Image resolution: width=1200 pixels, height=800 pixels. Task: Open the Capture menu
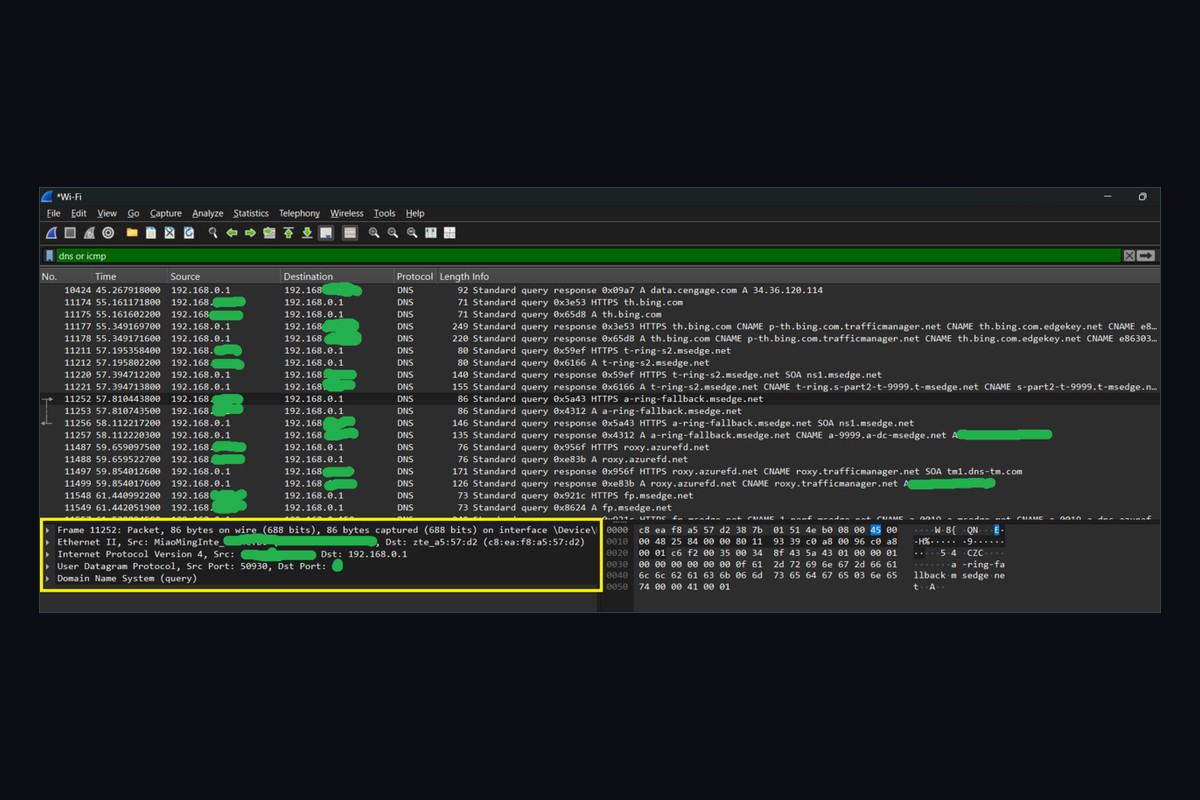(166, 213)
